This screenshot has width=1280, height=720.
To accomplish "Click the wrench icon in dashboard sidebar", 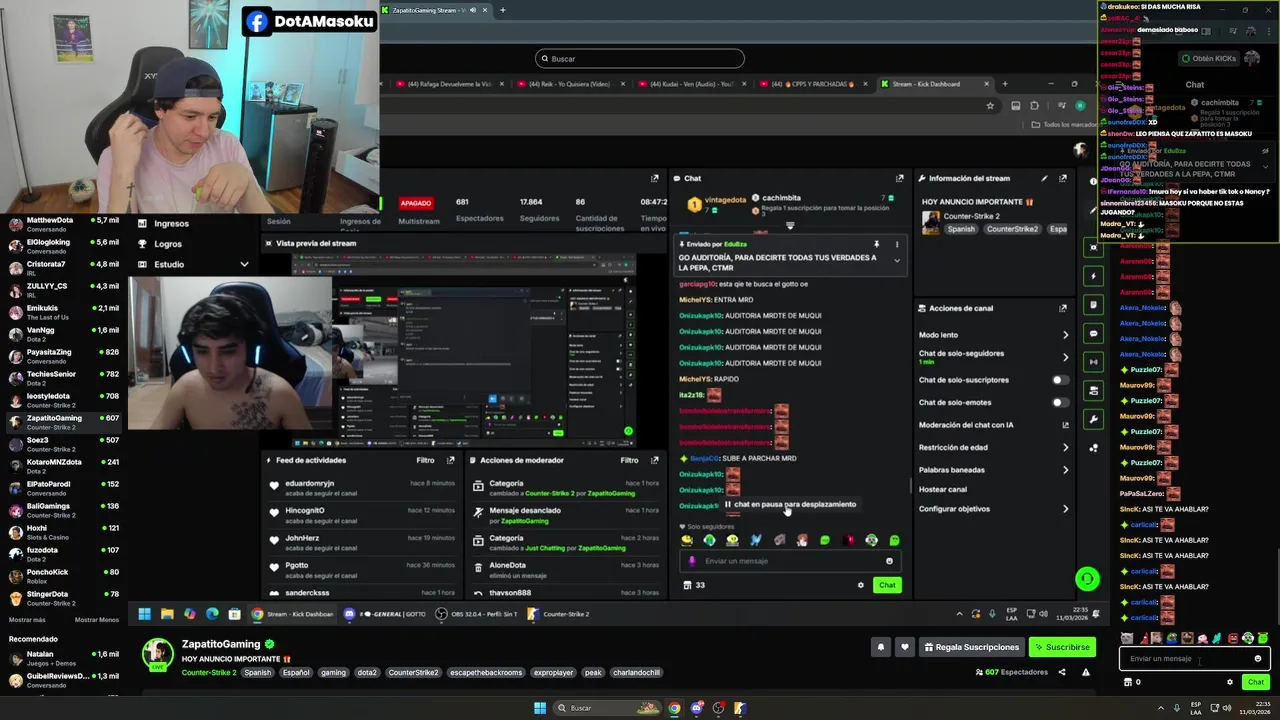I will [1093, 419].
